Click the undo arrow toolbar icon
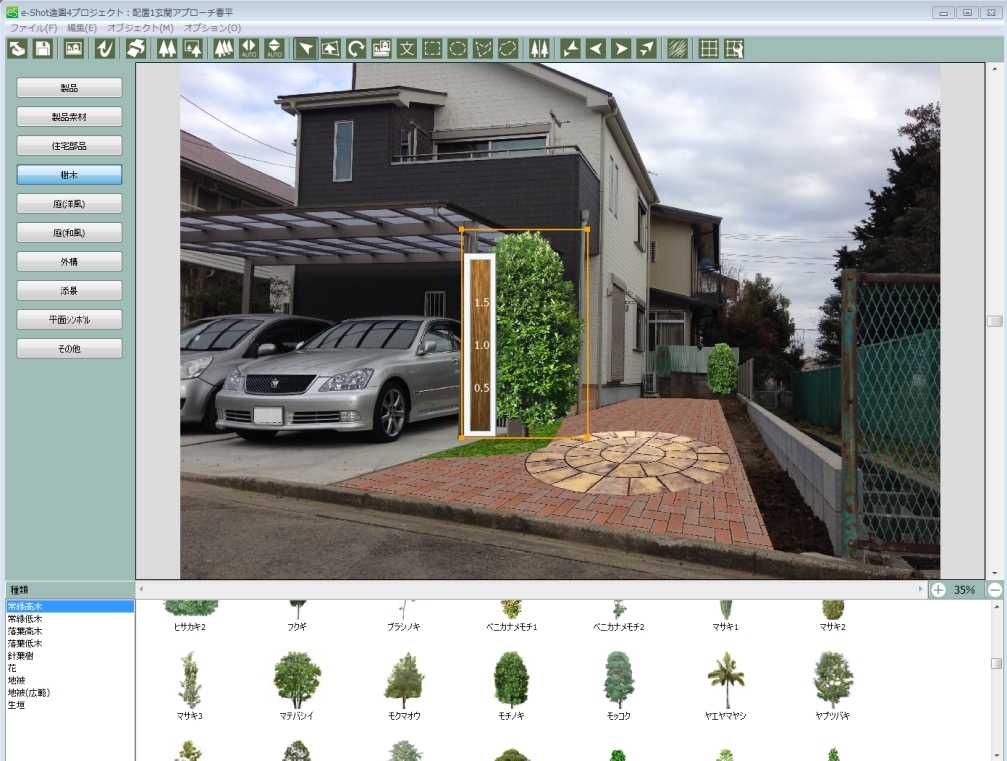Viewport: 1007px width, 761px height. [x=105, y=49]
